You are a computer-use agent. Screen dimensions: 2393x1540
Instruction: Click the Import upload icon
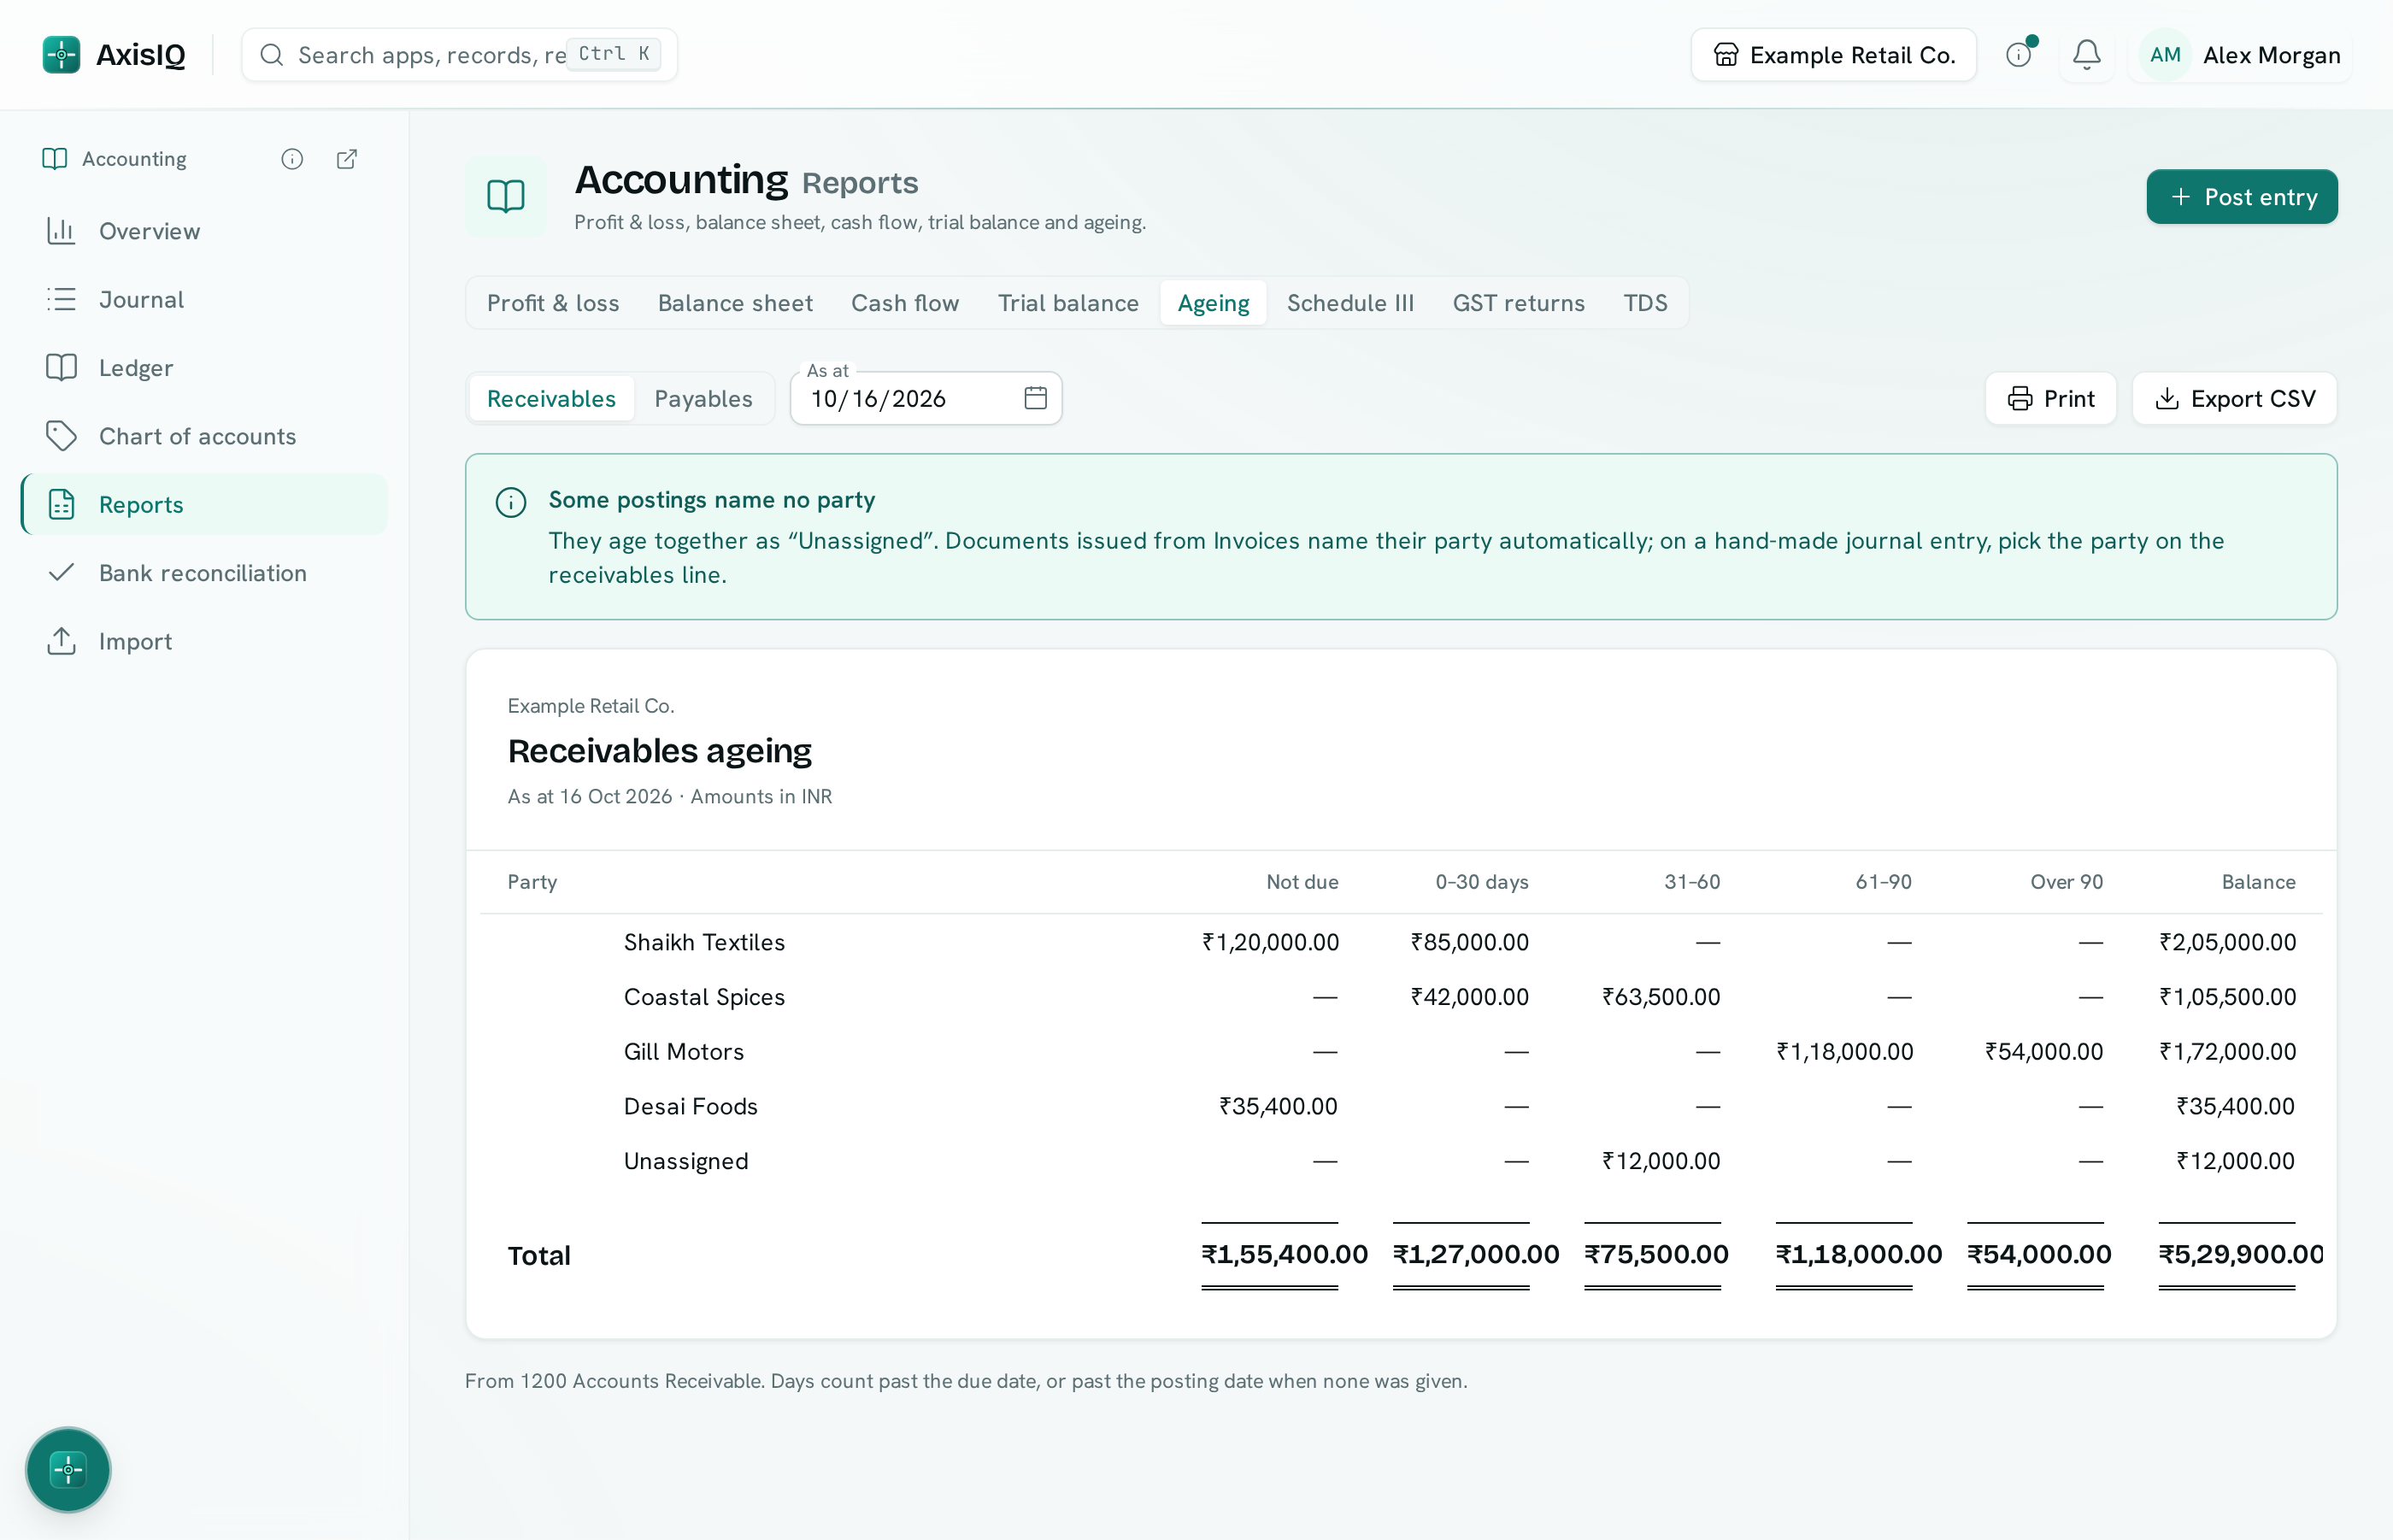tap(61, 641)
